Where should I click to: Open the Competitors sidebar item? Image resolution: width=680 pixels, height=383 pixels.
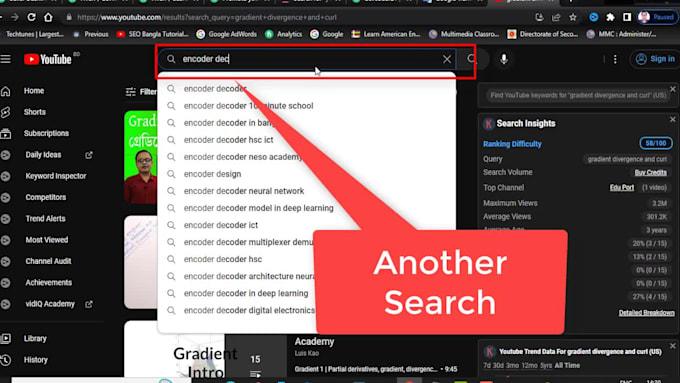(46, 197)
